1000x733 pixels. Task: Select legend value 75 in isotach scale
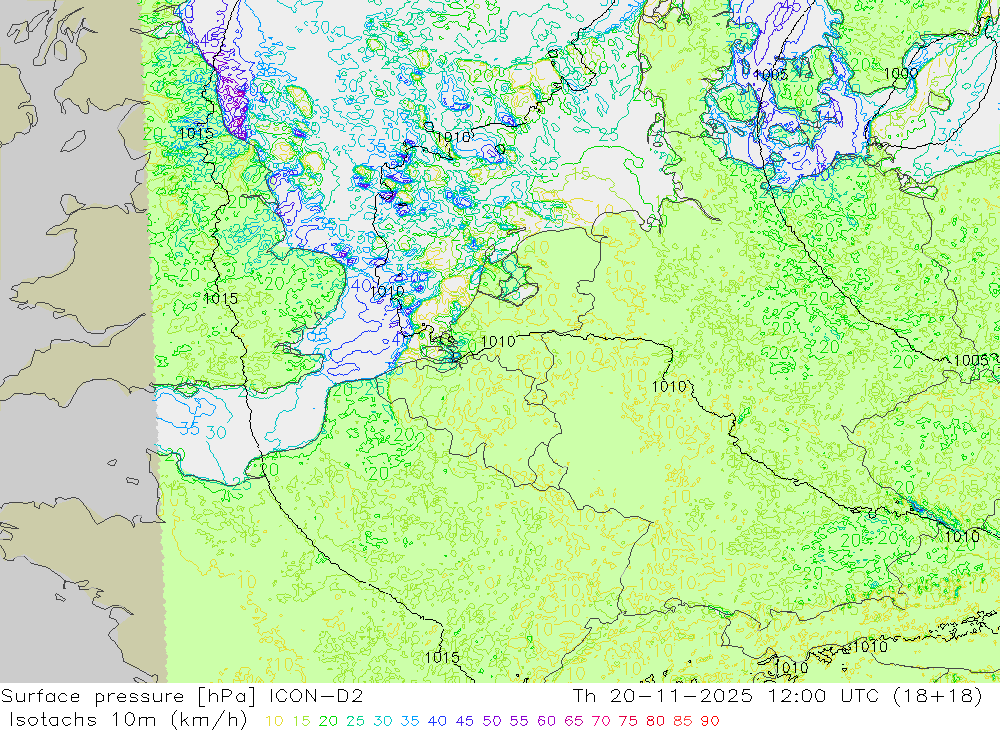tap(628, 721)
